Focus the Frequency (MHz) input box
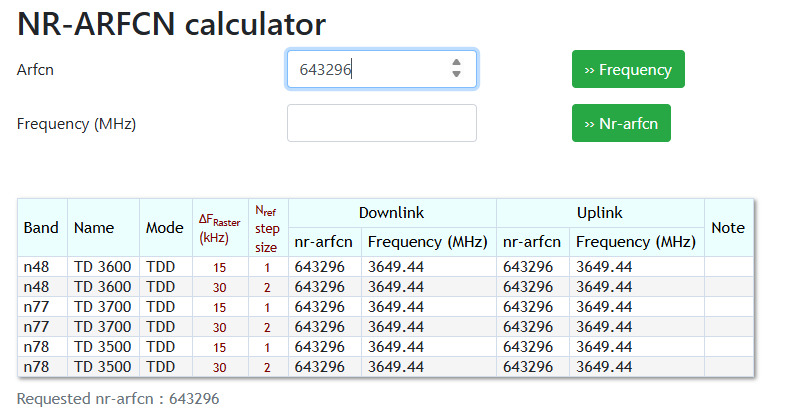792x413 pixels. coord(381,123)
